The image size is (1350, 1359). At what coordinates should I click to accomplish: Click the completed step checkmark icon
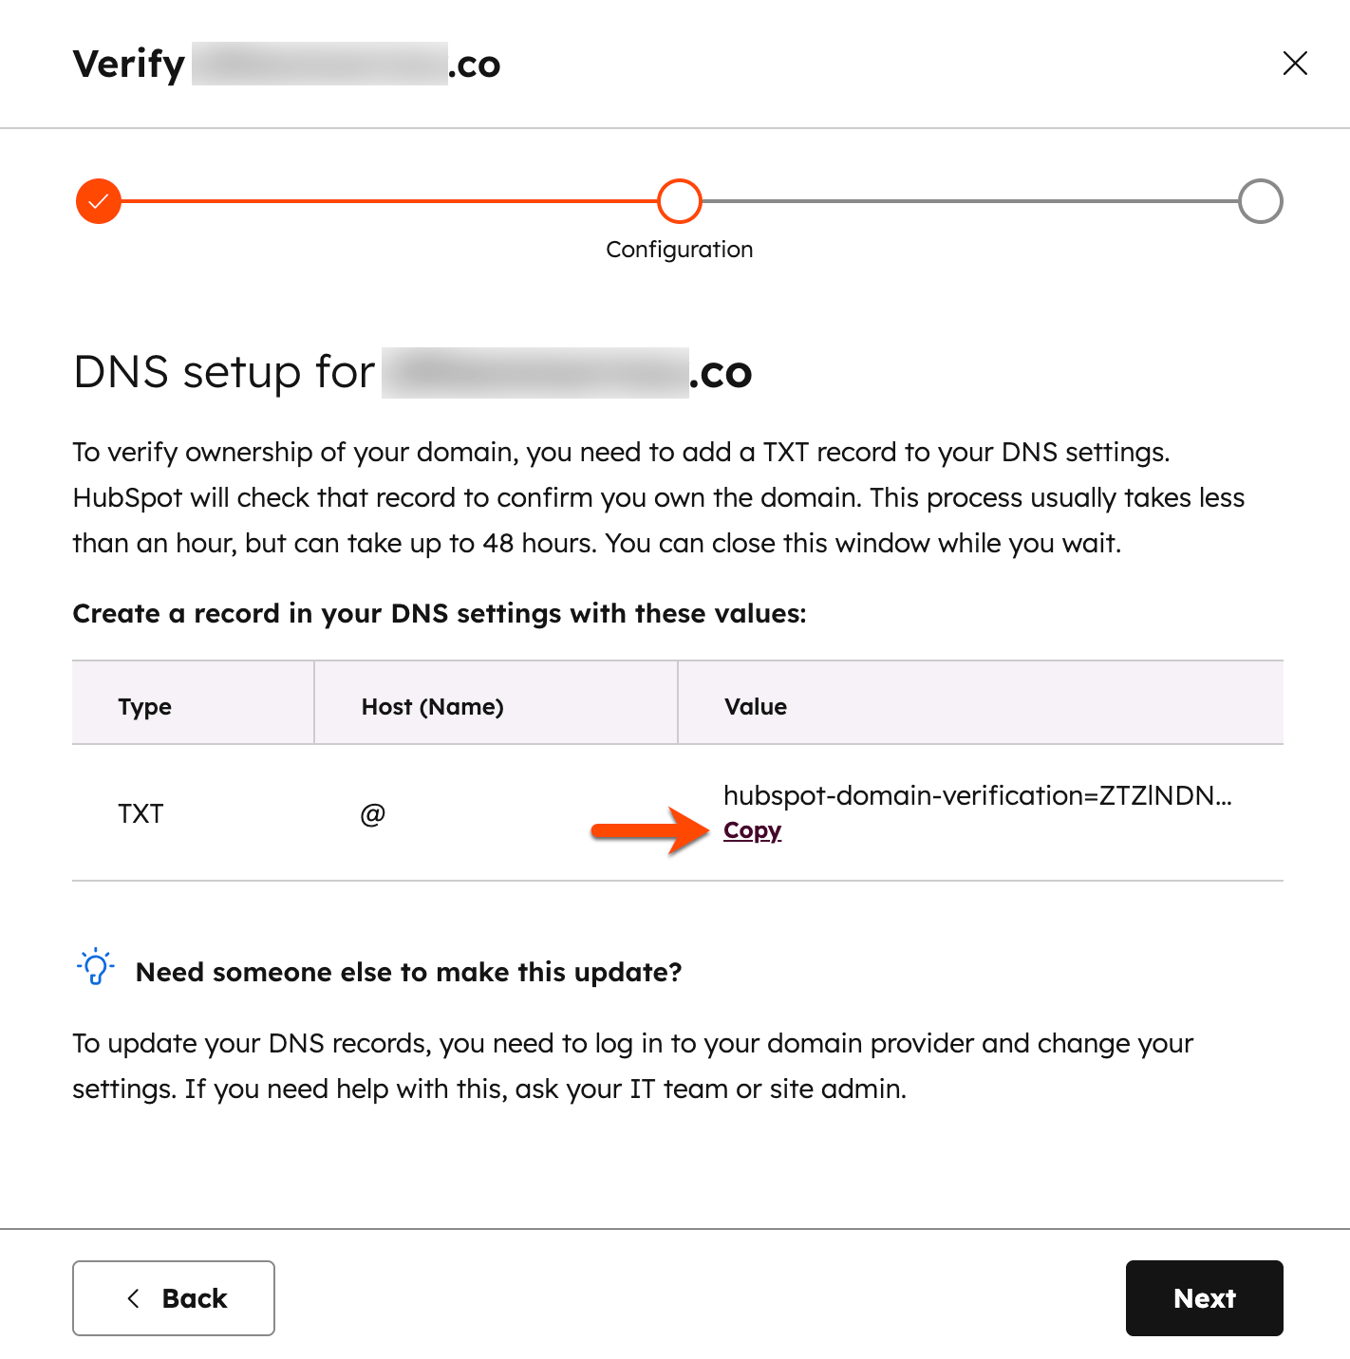(x=97, y=201)
